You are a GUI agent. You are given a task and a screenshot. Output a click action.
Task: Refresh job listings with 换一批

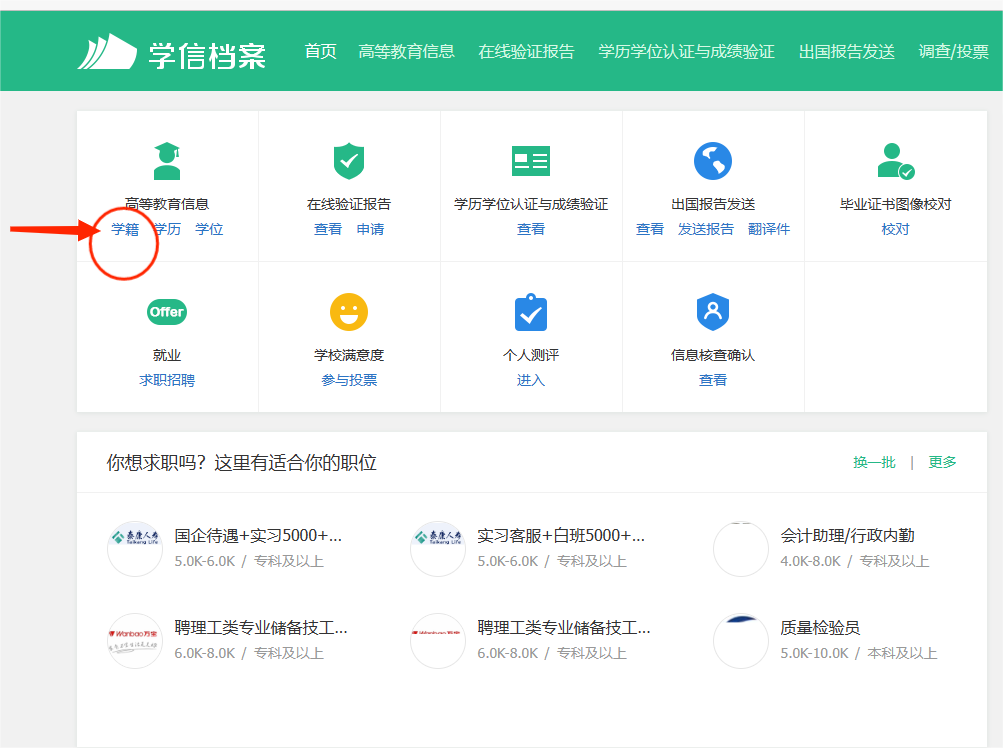[x=874, y=462]
